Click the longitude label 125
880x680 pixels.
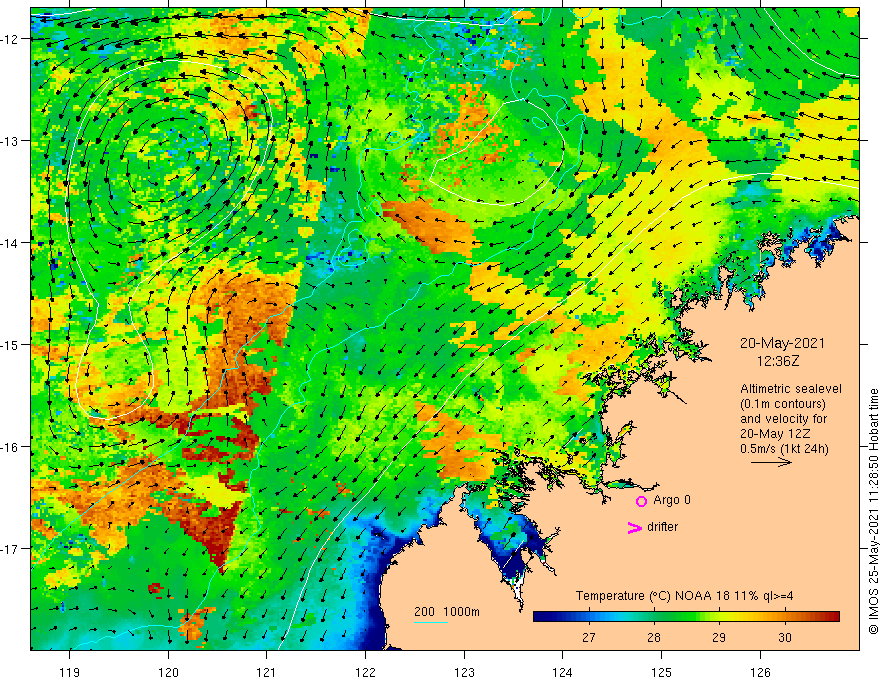[x=661, y=672]
